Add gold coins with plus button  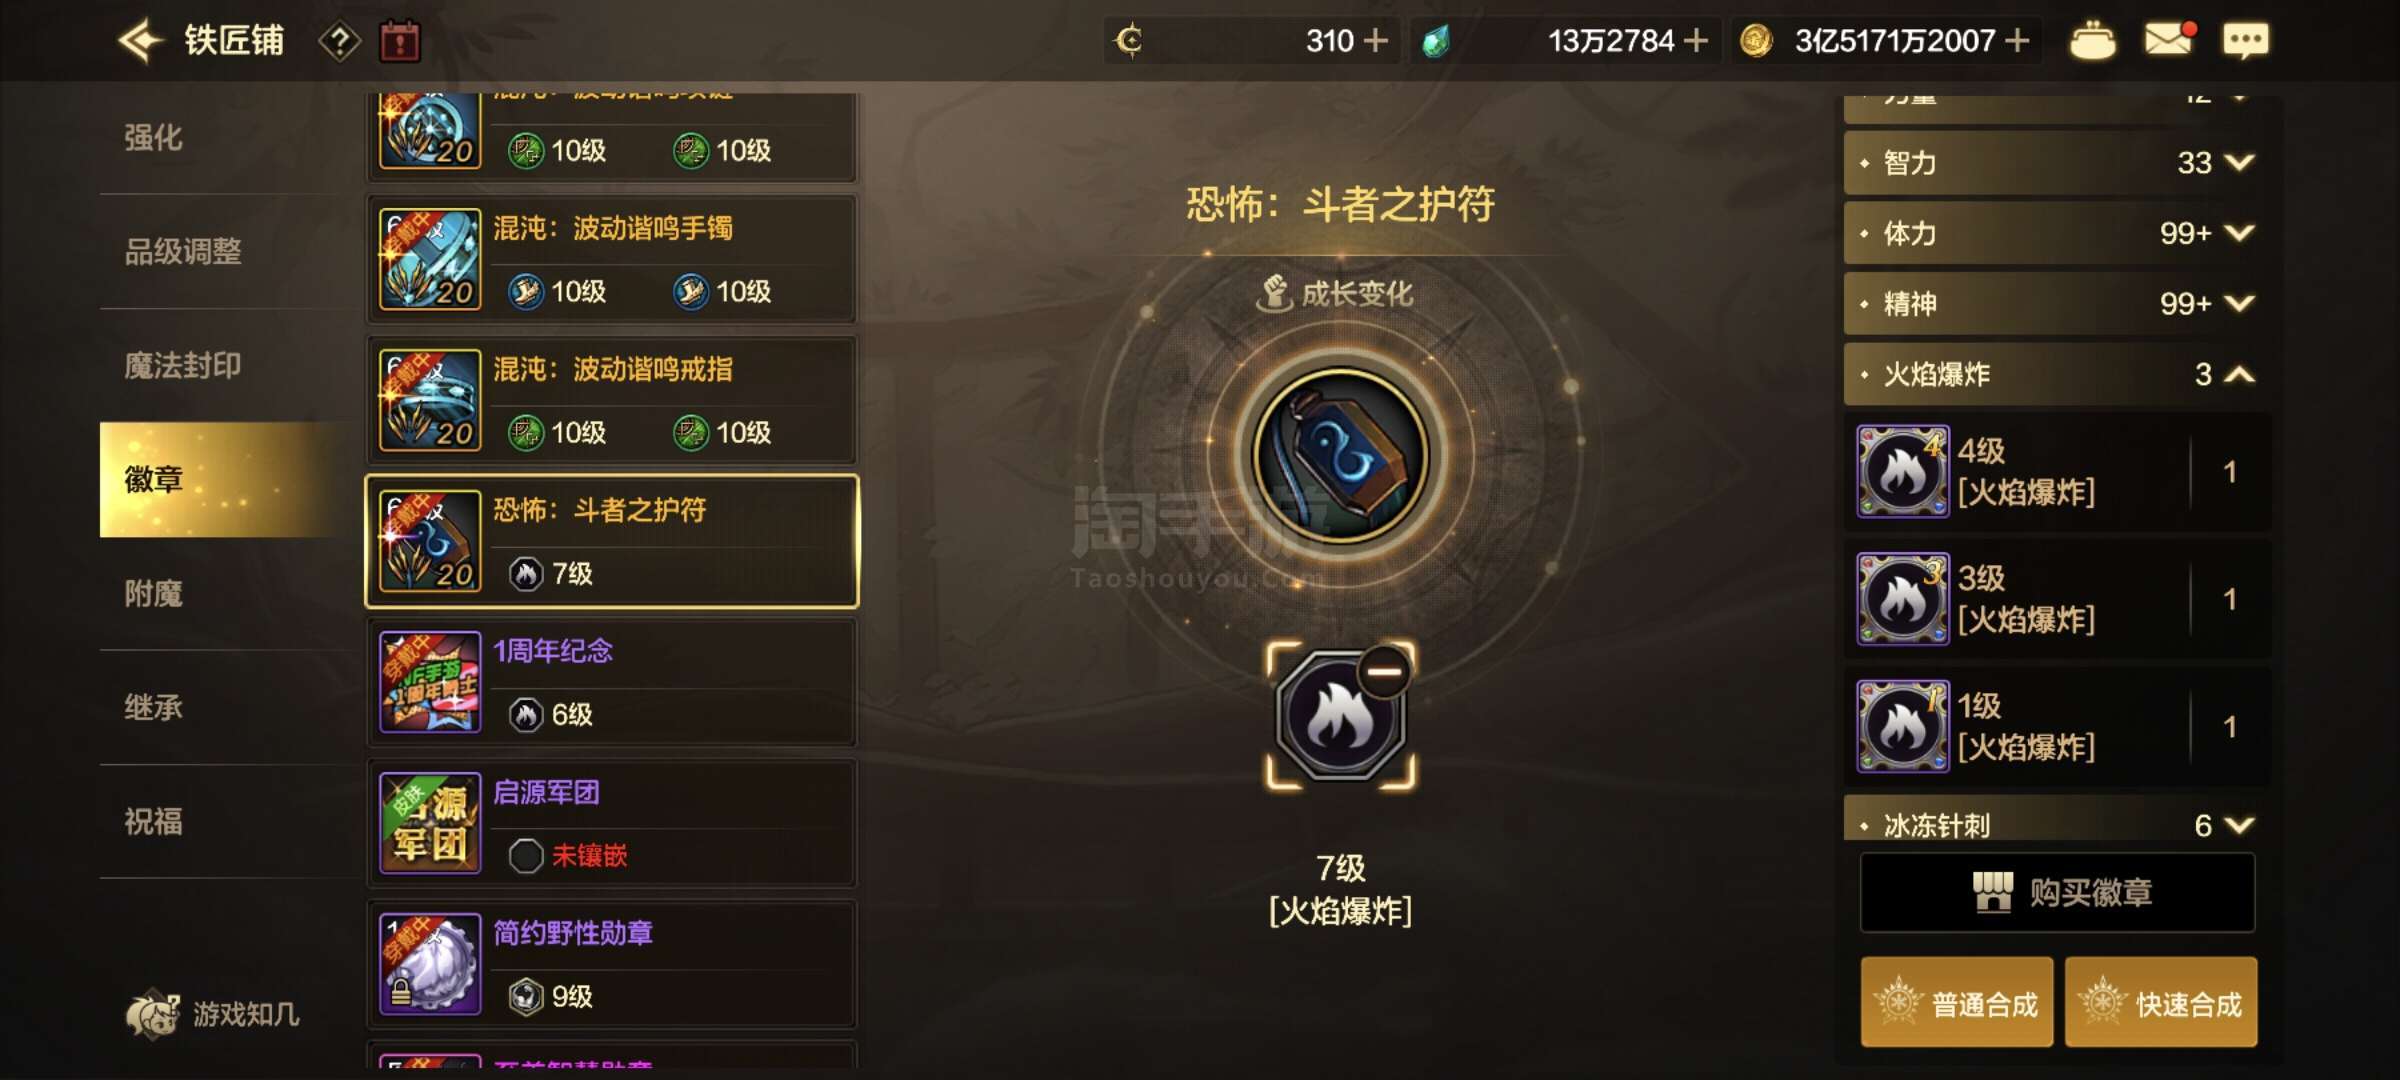pyautogui.click(x=2017, y=40)
